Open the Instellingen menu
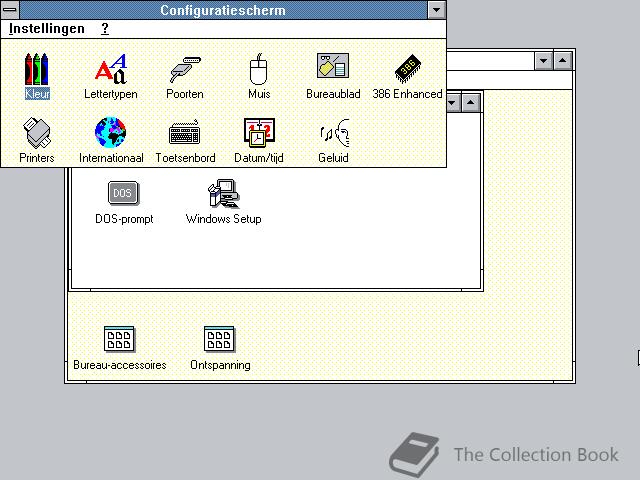 [47, 29]
